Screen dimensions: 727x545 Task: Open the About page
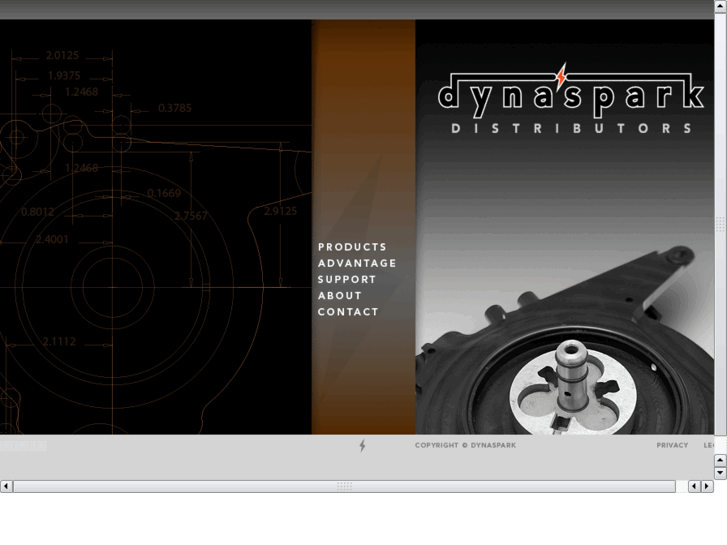point(340,296)
